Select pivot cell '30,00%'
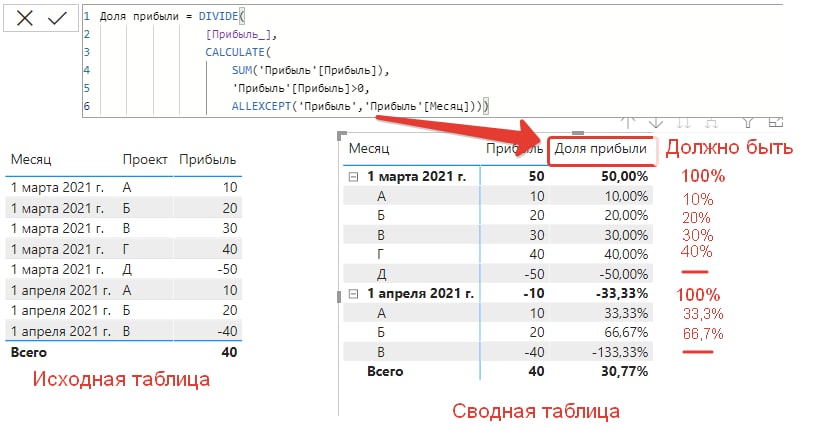 click(626, 235)
